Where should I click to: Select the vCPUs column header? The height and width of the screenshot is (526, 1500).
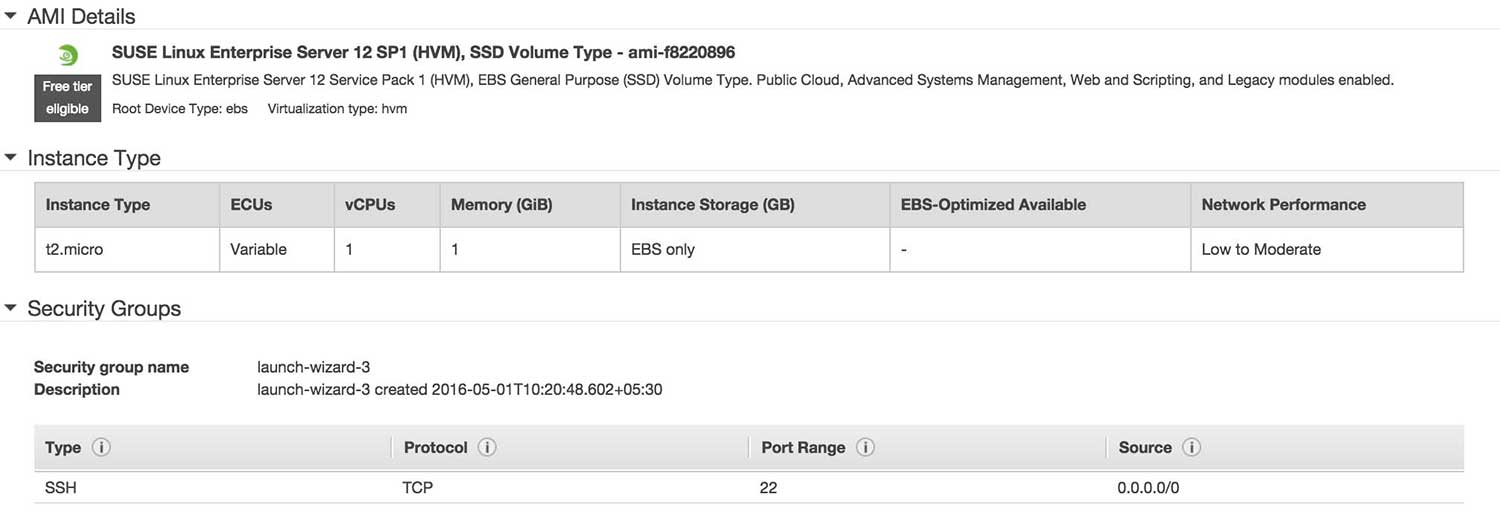click(370, 204)
